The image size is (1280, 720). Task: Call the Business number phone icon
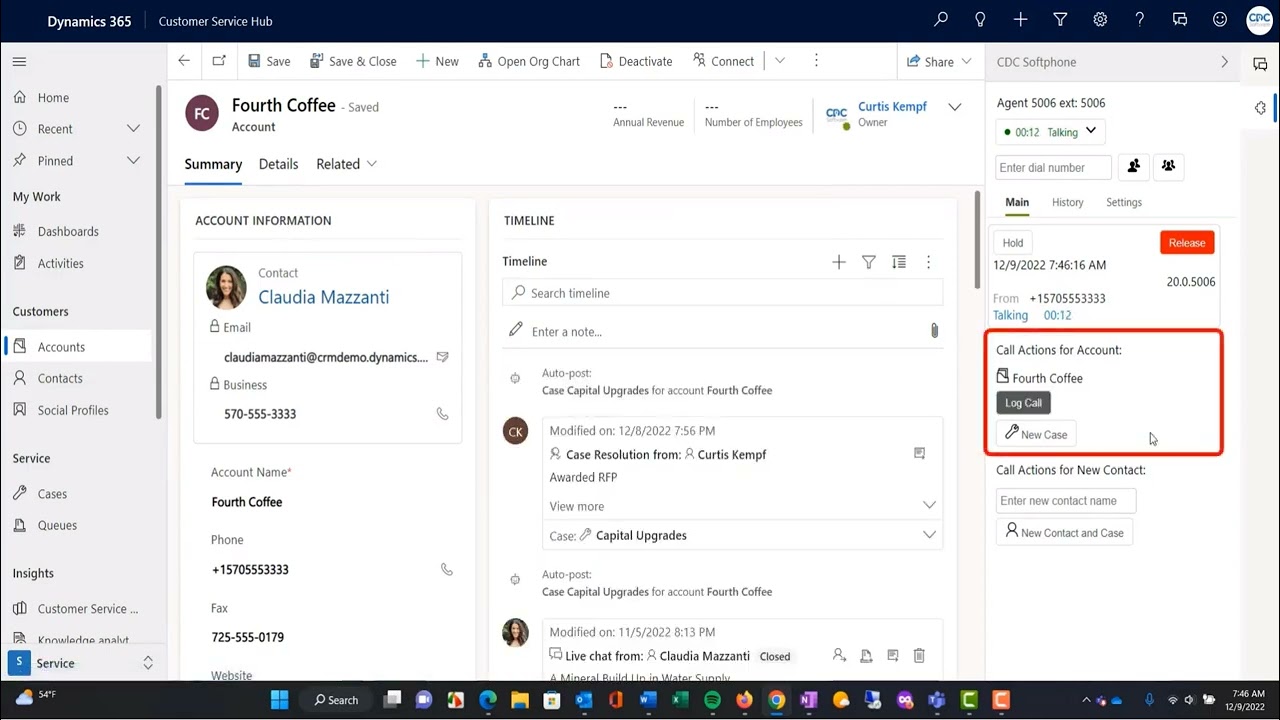coord(442,414)
